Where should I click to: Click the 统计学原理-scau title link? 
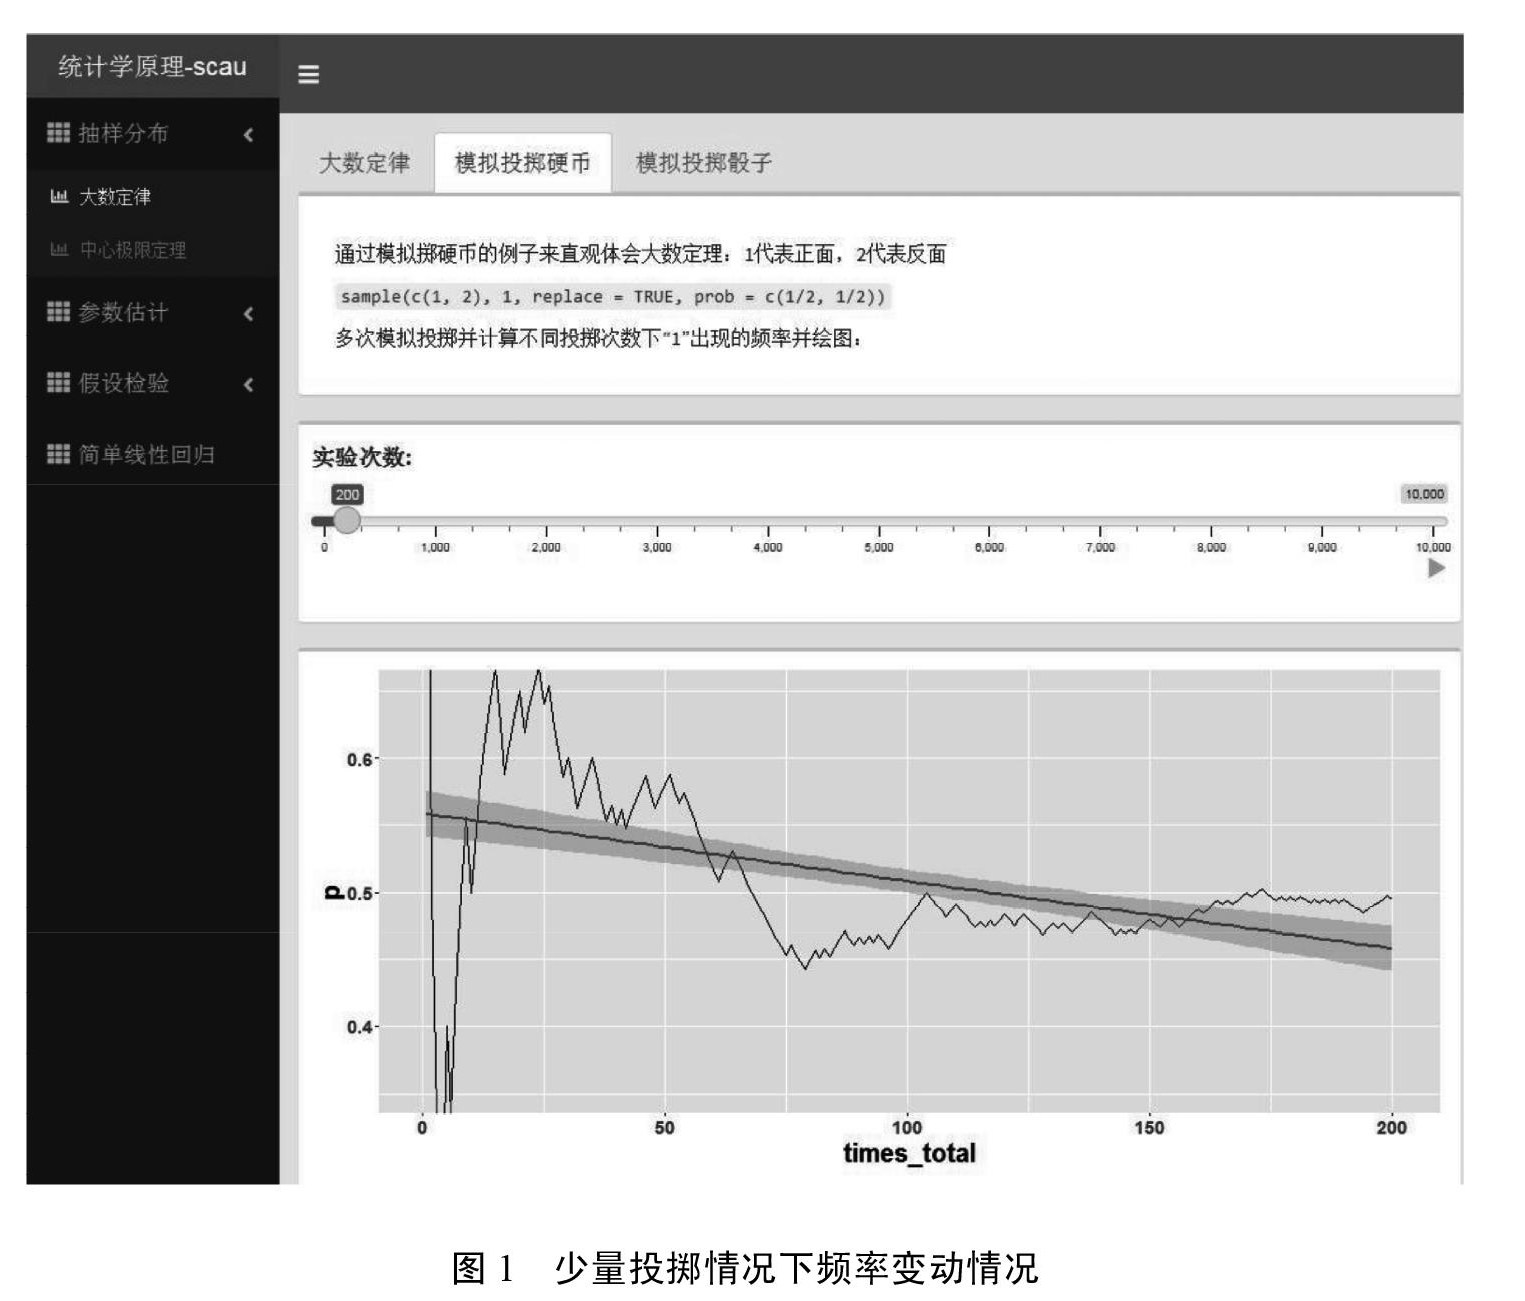click(152, 67)
